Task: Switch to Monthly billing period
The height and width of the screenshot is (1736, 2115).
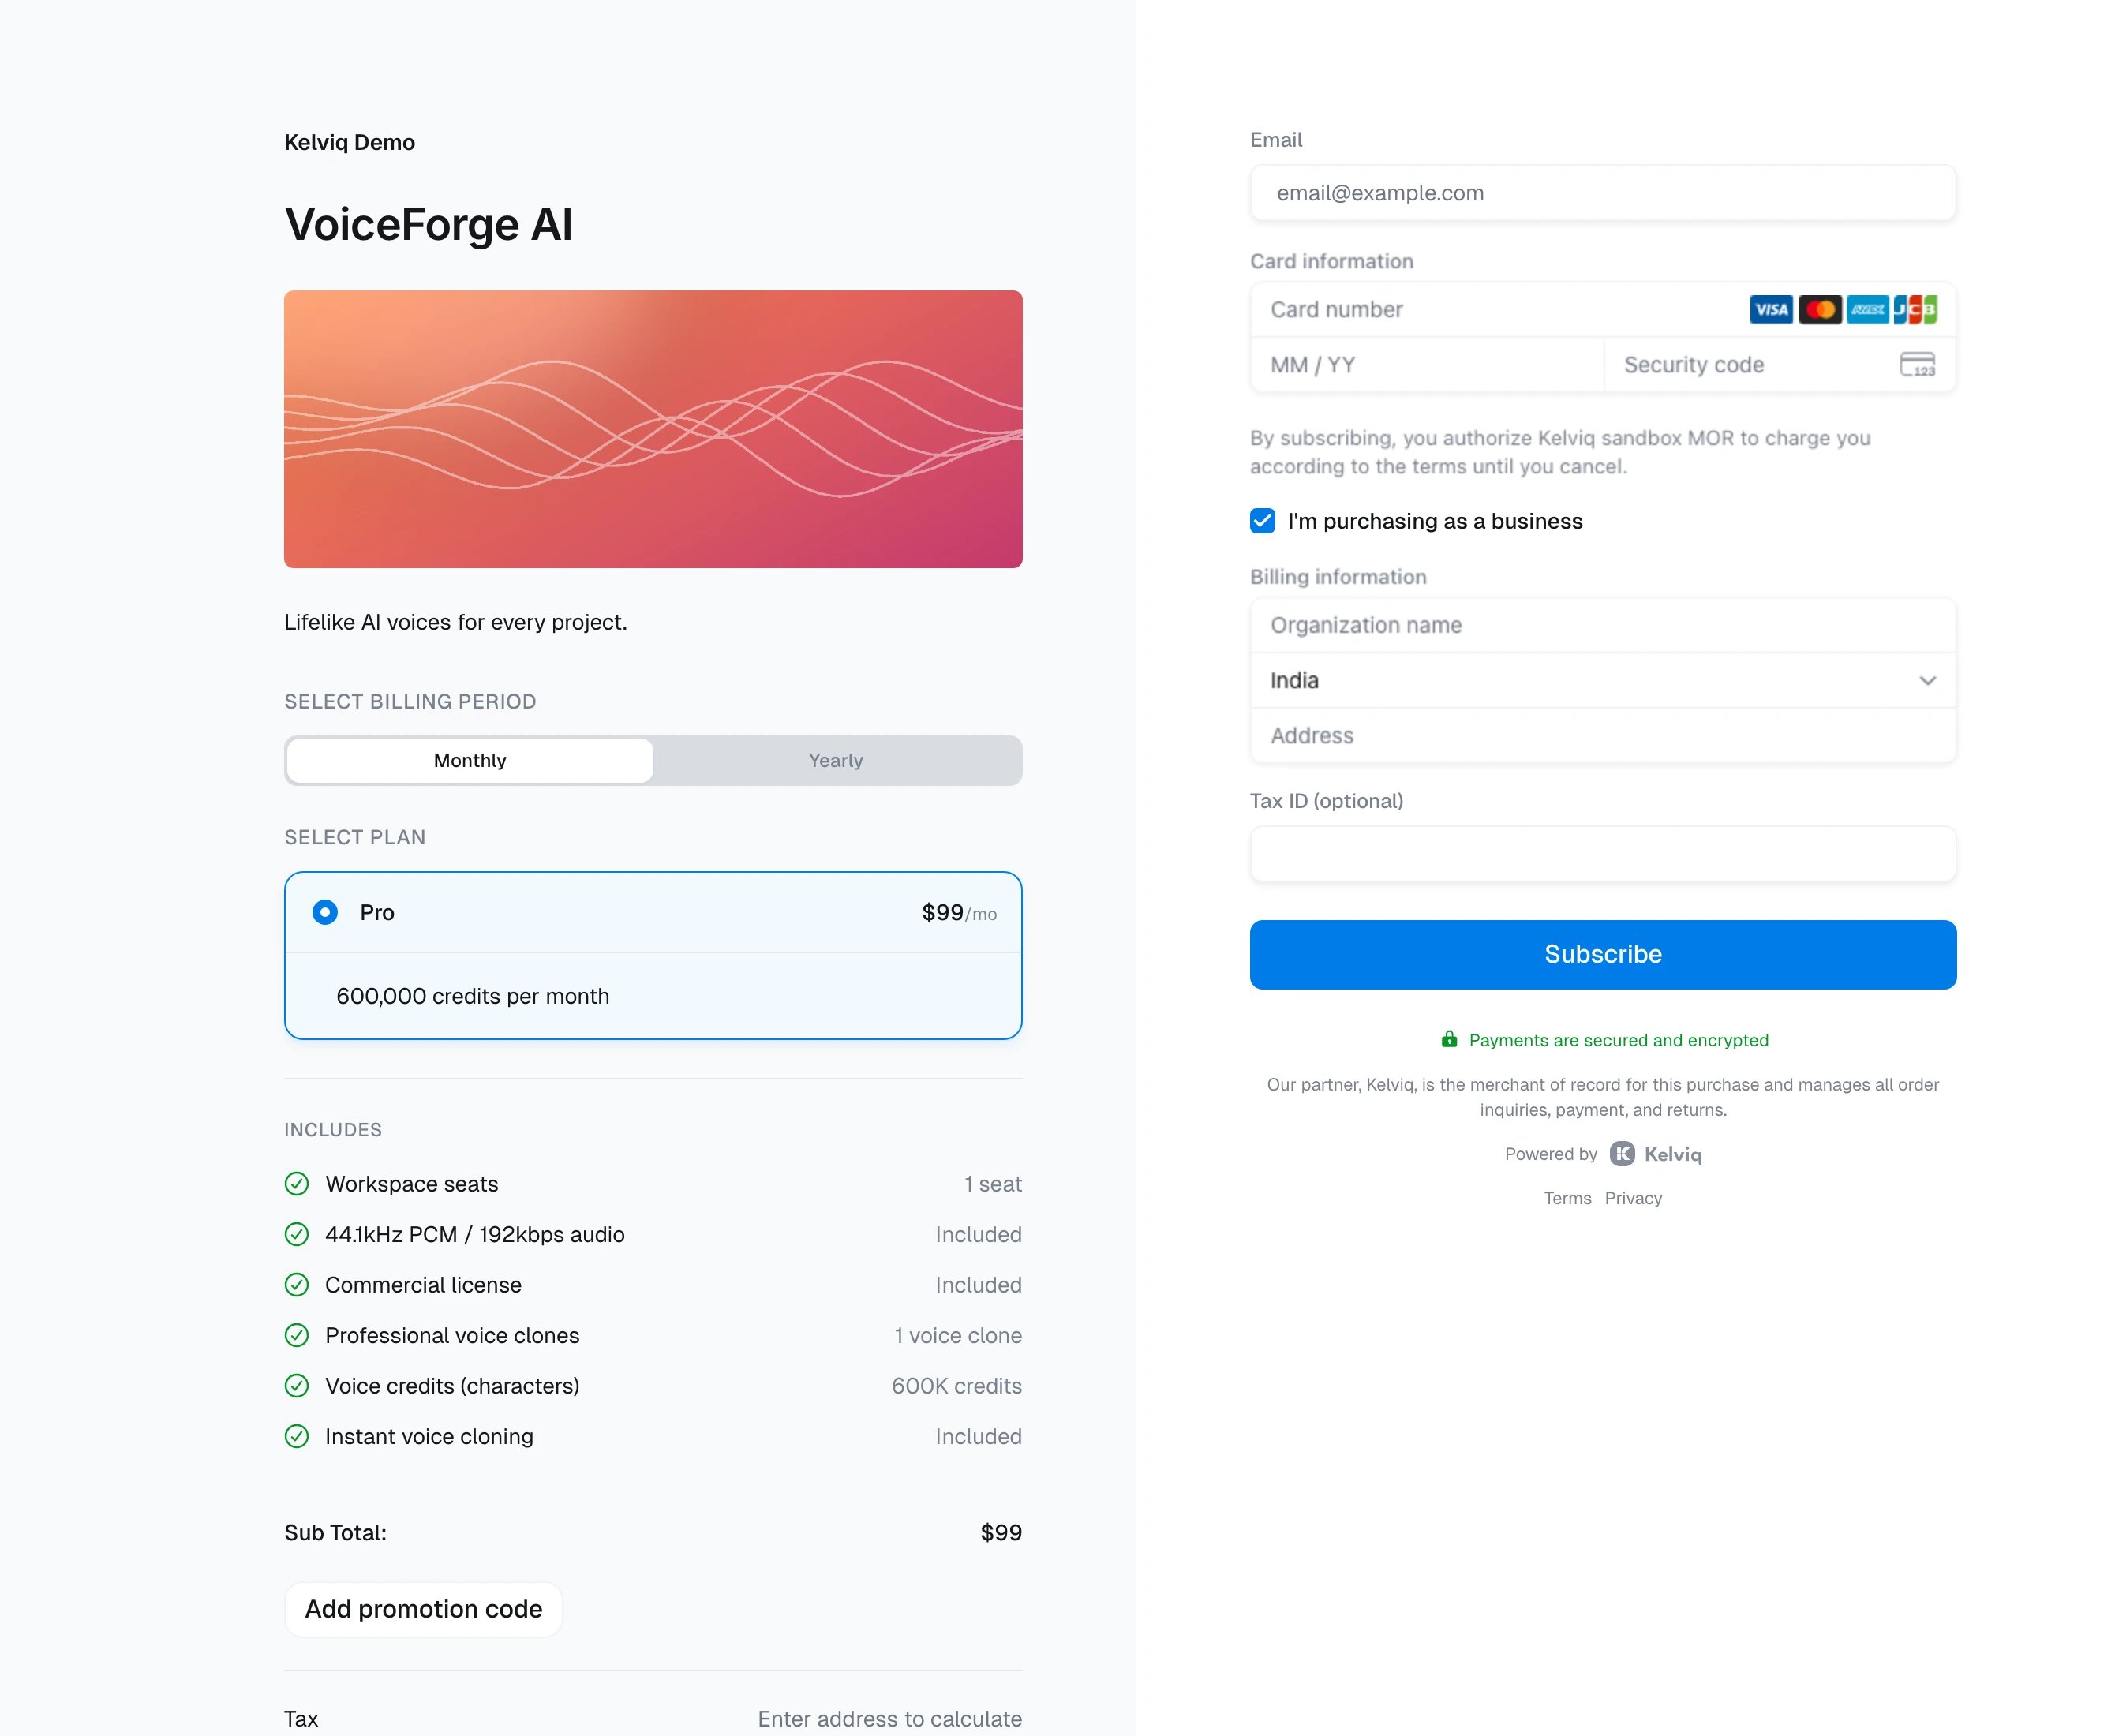Action: click(470, 760)
